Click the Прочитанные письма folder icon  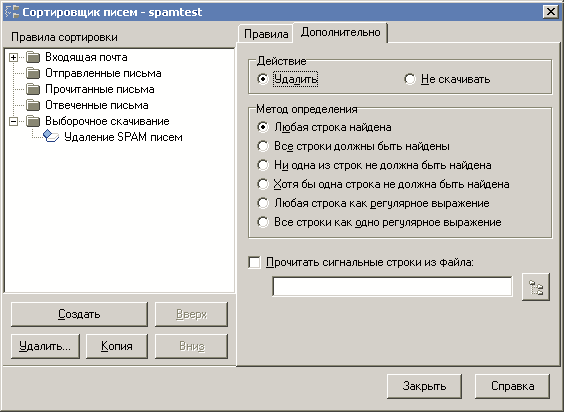point(33,89)
